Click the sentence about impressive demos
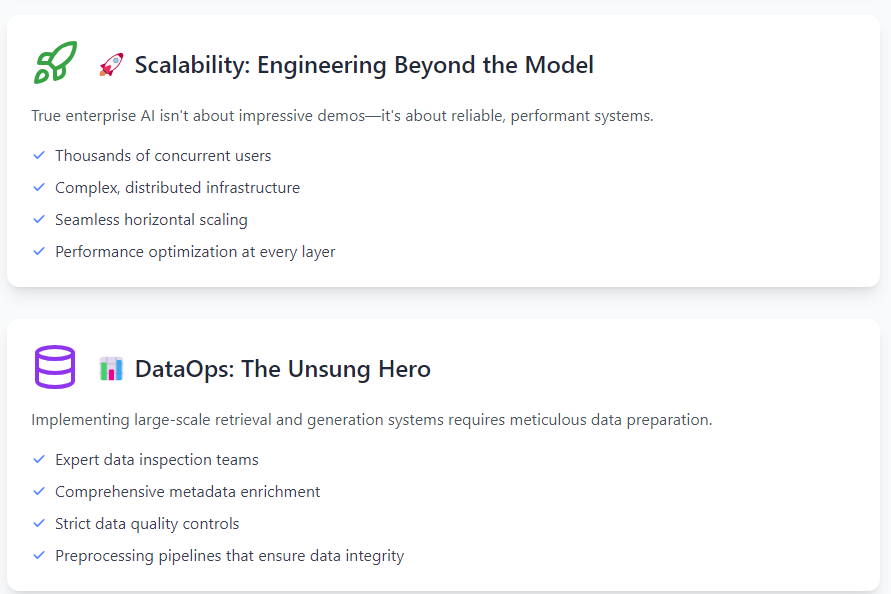This screenshot has width=891, height=594. coord(343,115)
